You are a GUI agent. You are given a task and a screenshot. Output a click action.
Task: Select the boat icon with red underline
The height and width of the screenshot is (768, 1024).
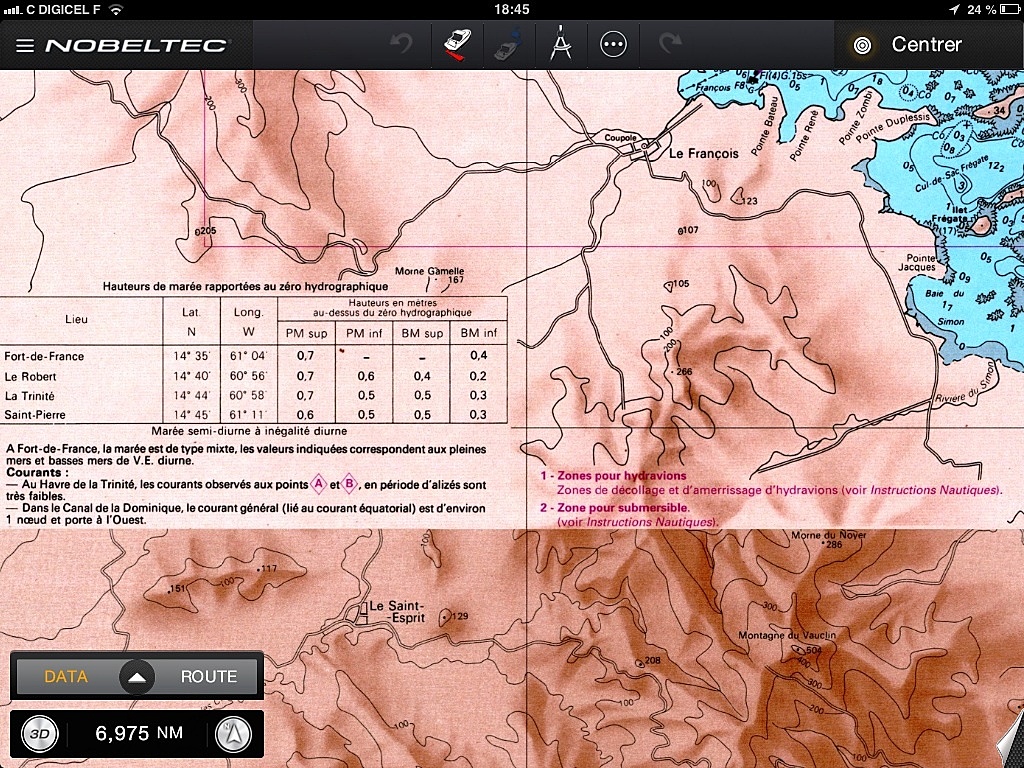click(457, 44)
